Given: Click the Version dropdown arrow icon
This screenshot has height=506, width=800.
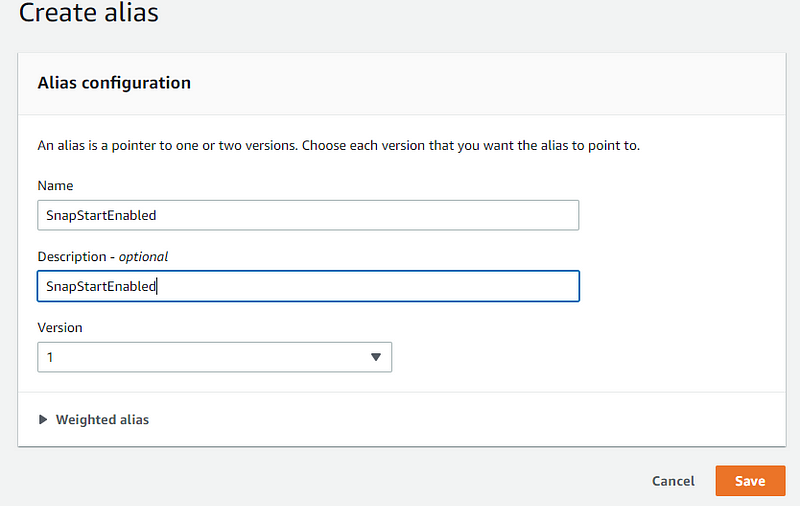Looking at the screenshot, I should 376,357.
